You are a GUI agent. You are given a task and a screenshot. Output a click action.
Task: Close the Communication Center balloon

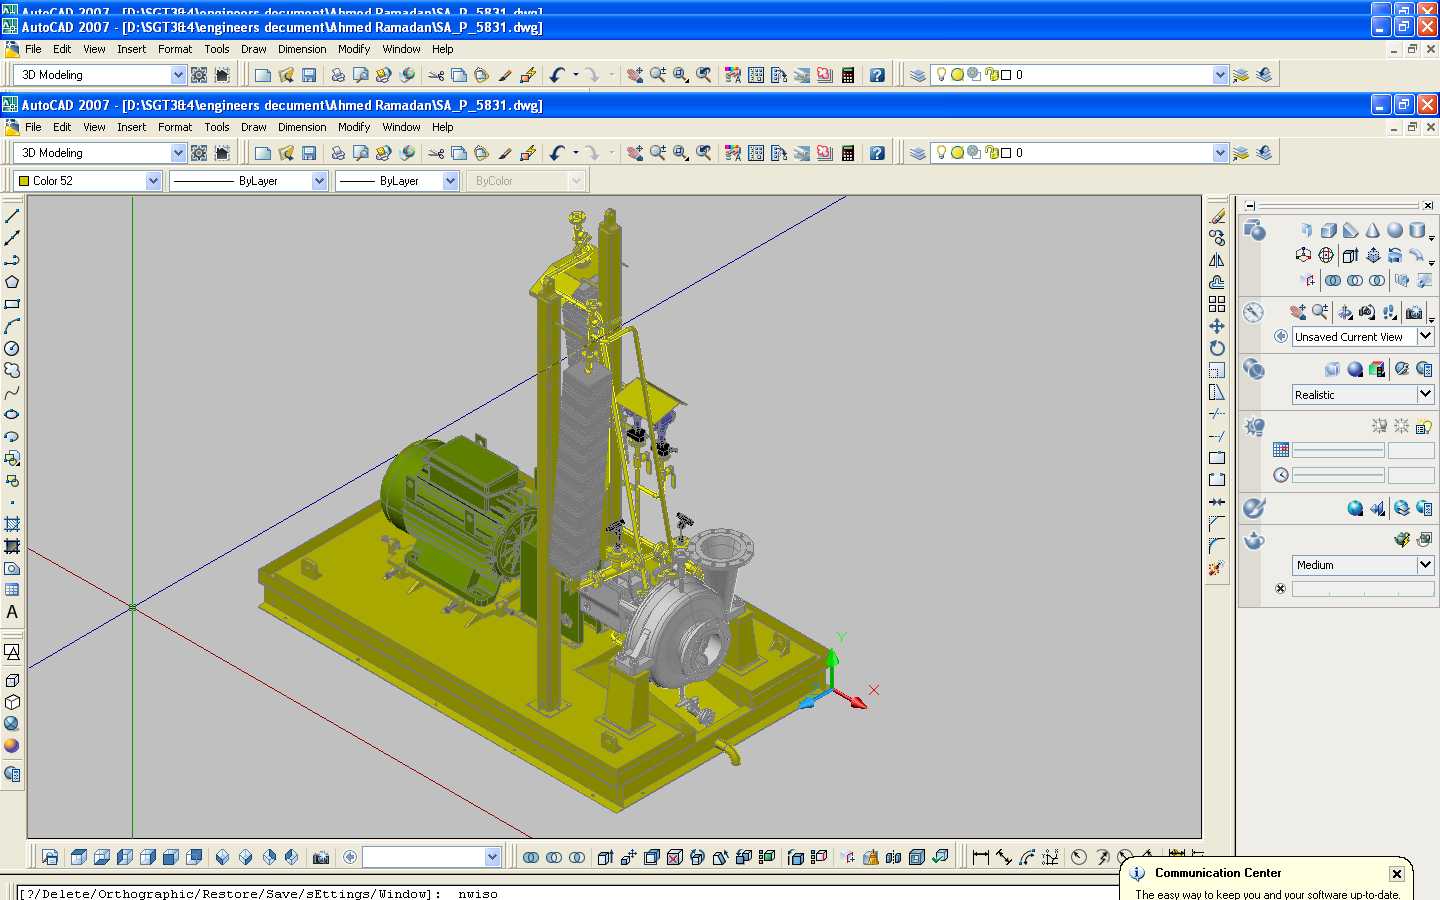[1396, 873]
